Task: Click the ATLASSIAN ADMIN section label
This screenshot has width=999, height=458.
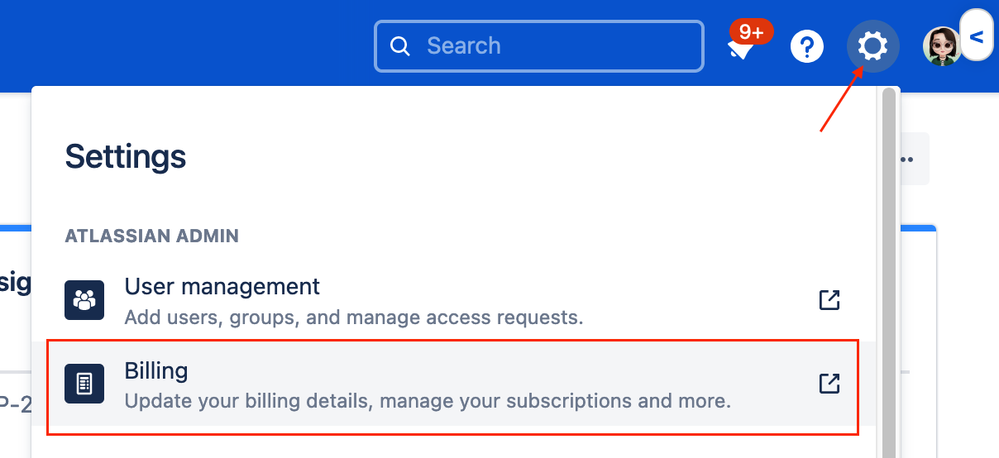Action: 152,236
